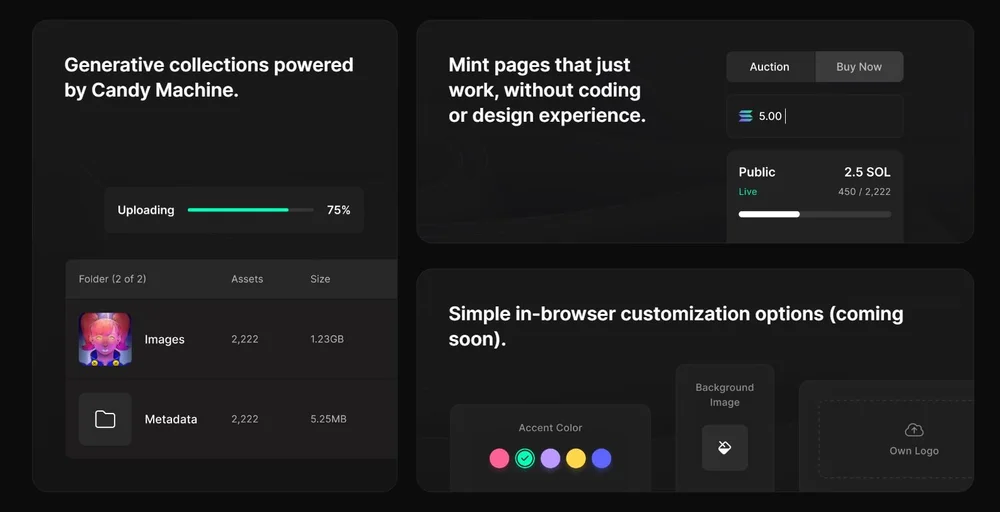Pick the checked green accent color
Screen dimensions: 1000x512
pos(525,458)
